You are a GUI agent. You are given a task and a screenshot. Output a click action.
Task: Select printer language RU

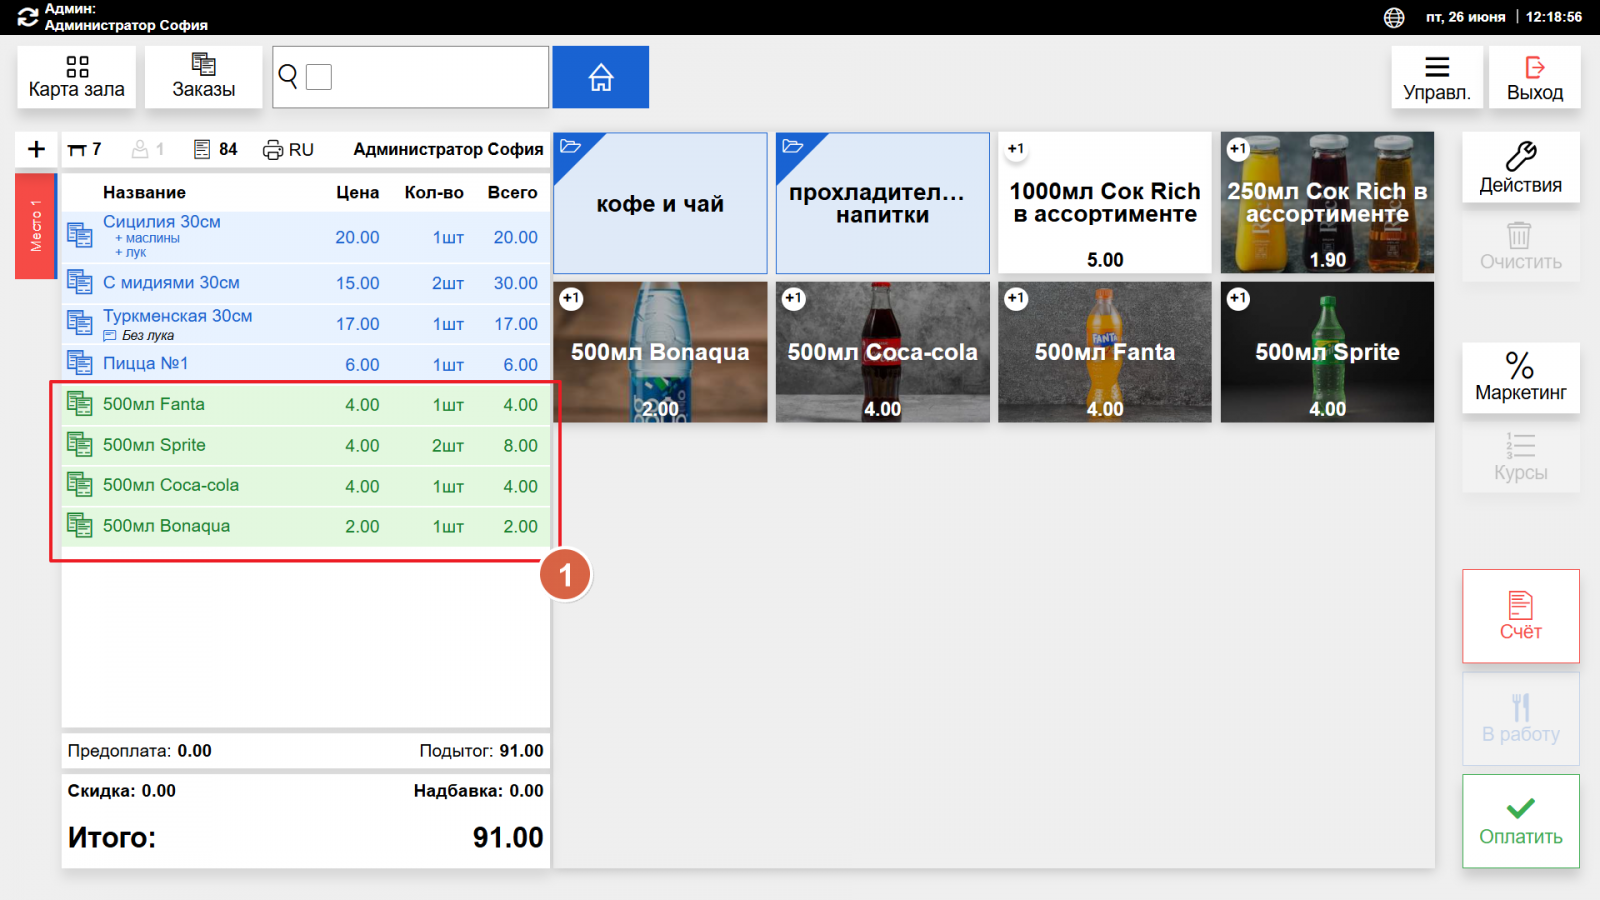288,149
